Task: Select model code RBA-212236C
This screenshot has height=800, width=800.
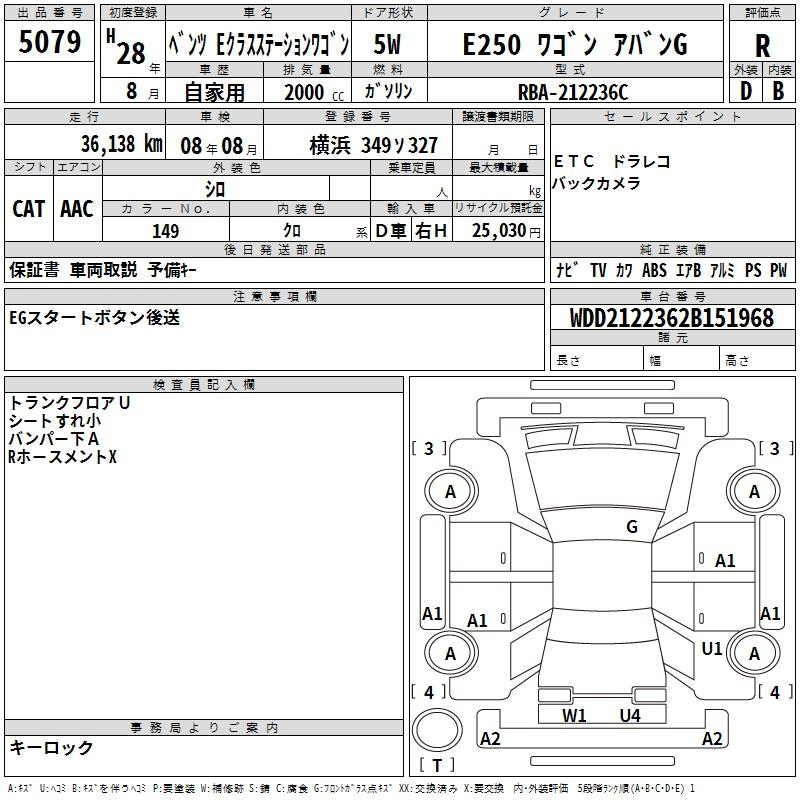Action: click(x=573, y=93)
